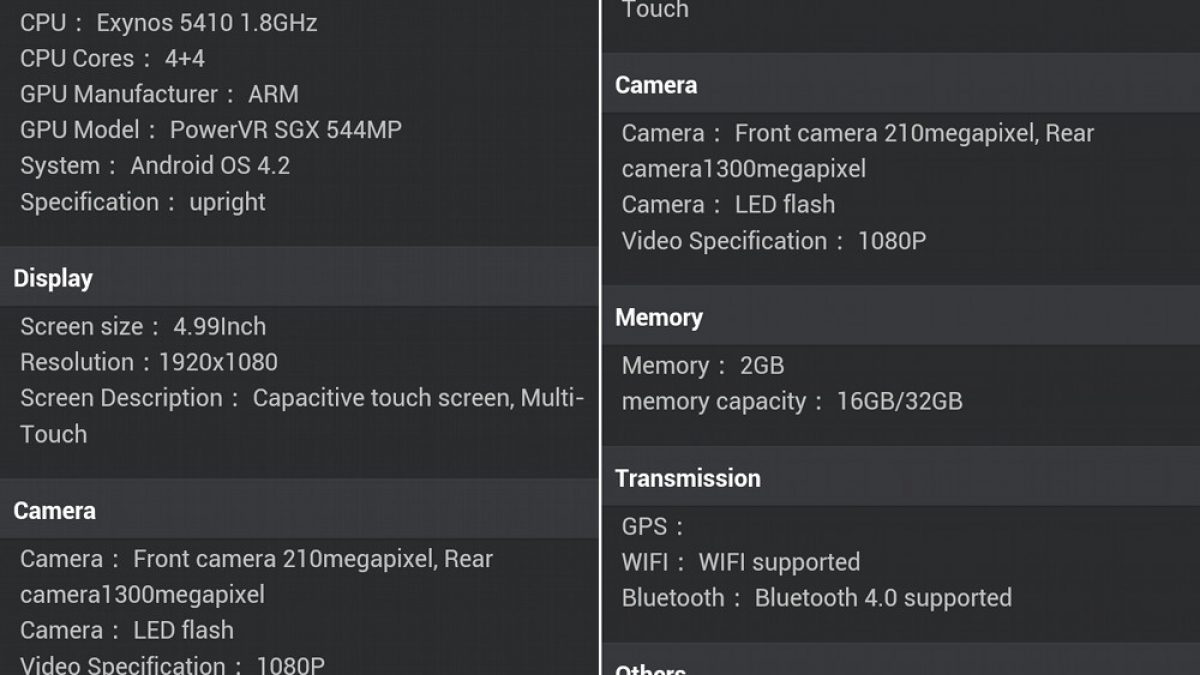Tap the Resolution 1920x1080 entry

tap(149, 362)
